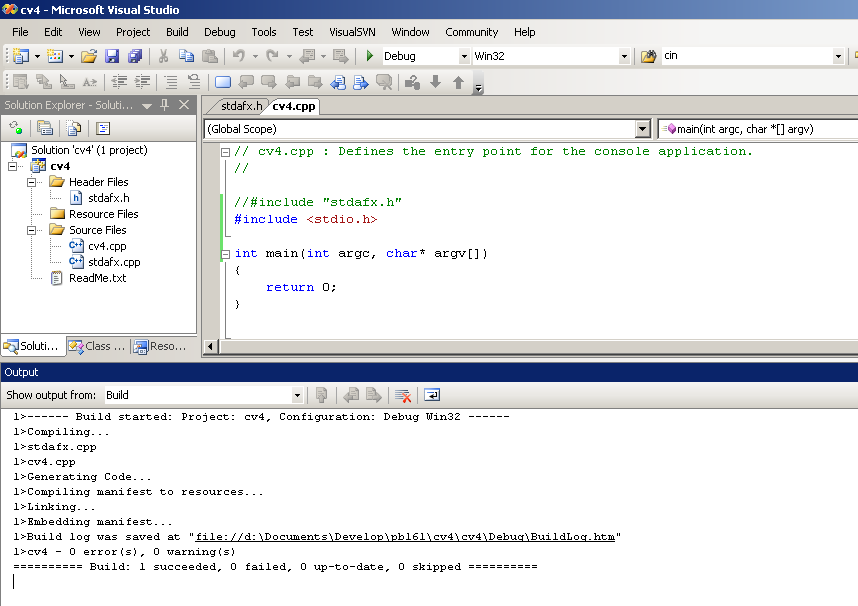Increase line indent icon

[142, 82]
